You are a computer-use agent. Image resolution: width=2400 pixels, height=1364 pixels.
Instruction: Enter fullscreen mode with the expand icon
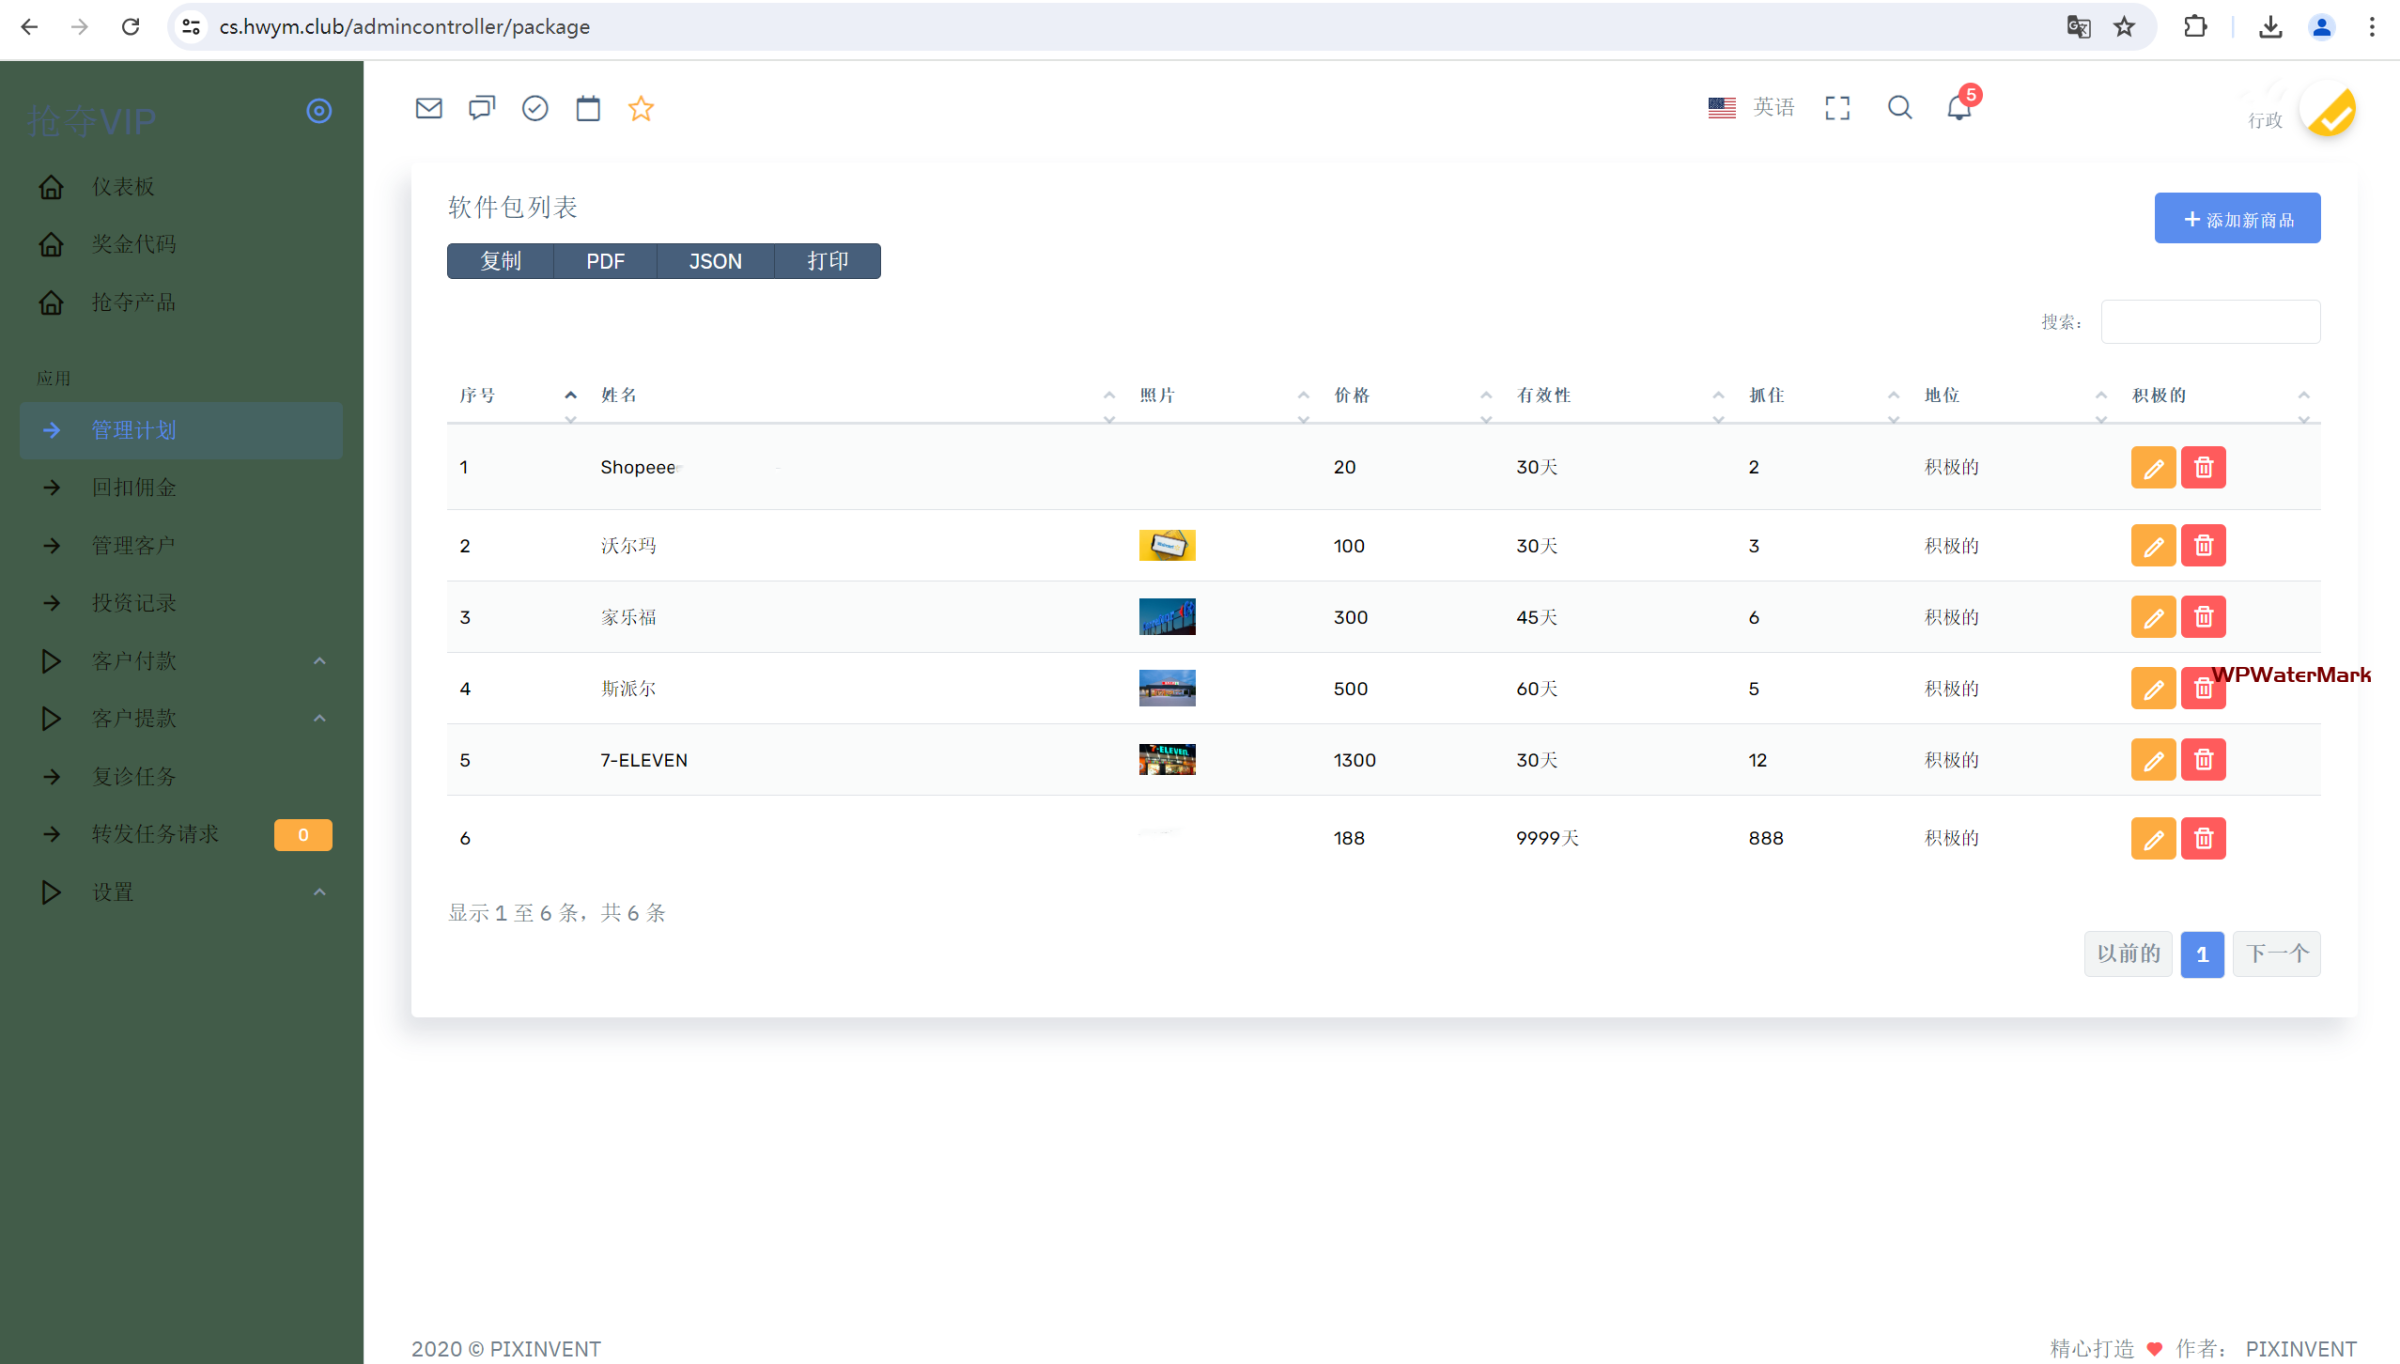click(1837, 108)
